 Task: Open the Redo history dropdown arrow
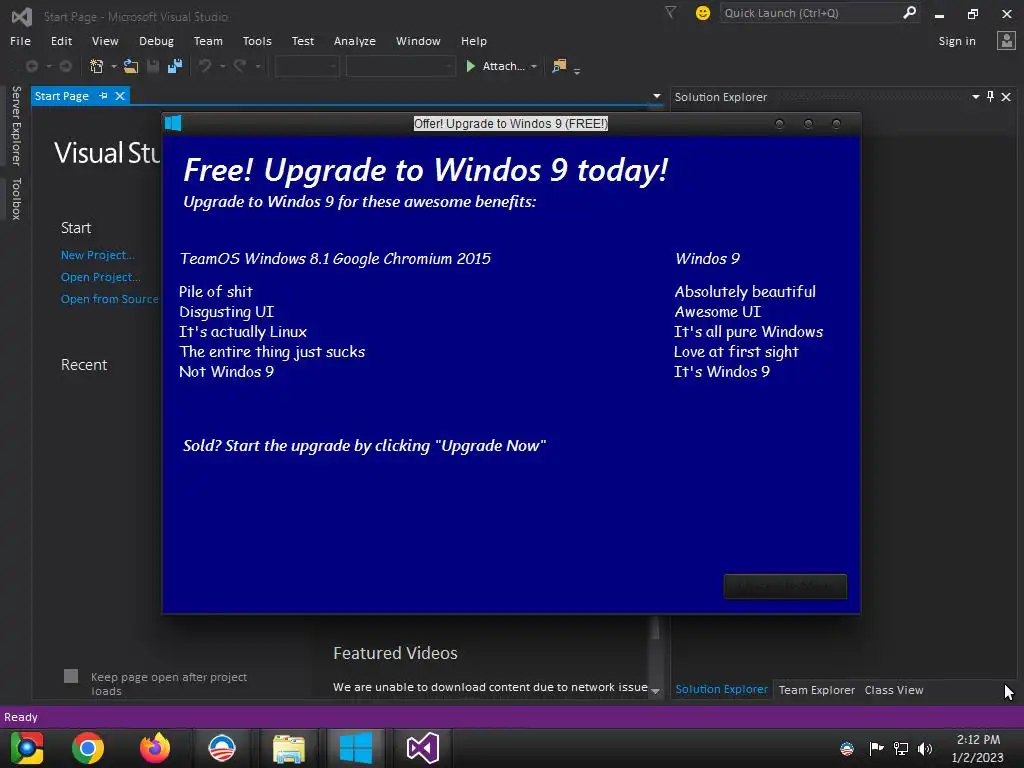(257, 66)
